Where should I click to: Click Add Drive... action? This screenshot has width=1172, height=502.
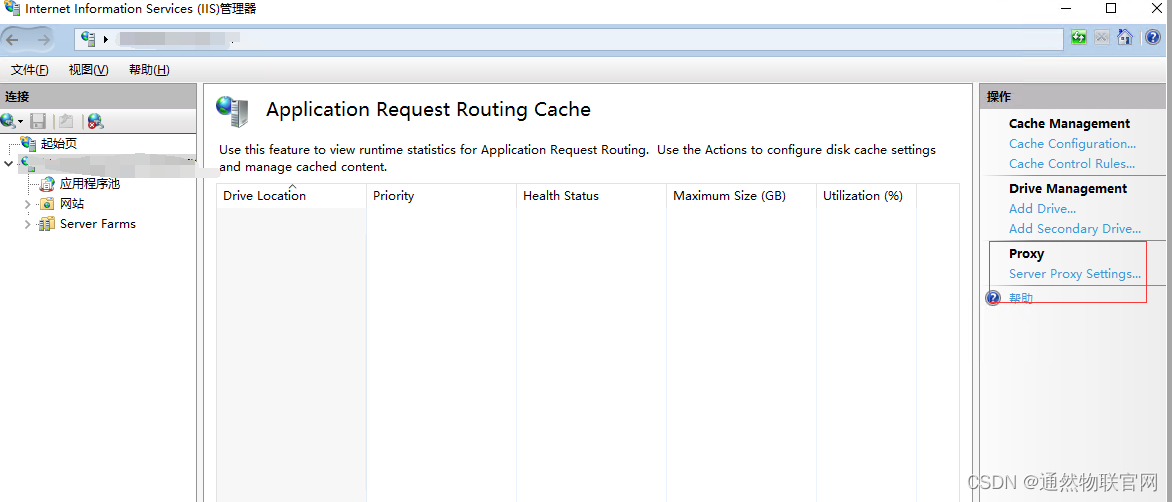point(1042,208)
